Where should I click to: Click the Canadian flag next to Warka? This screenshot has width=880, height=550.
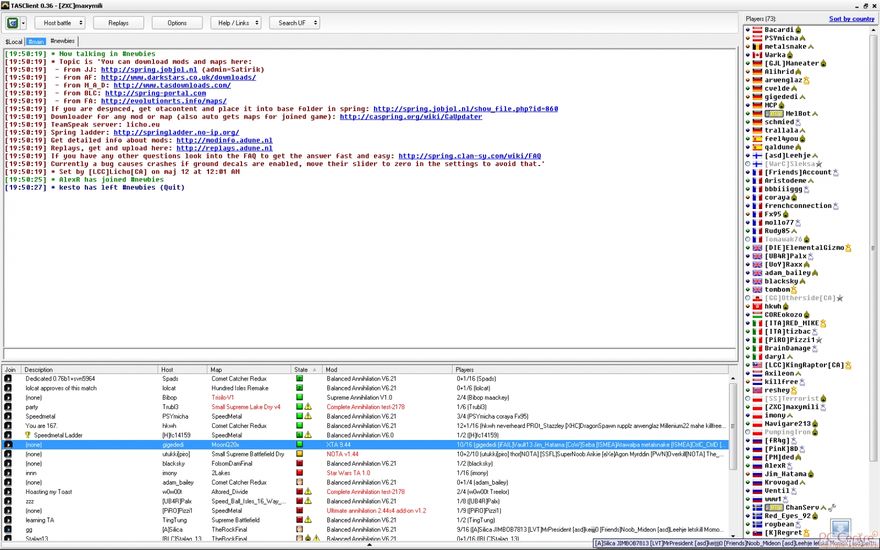757,54
